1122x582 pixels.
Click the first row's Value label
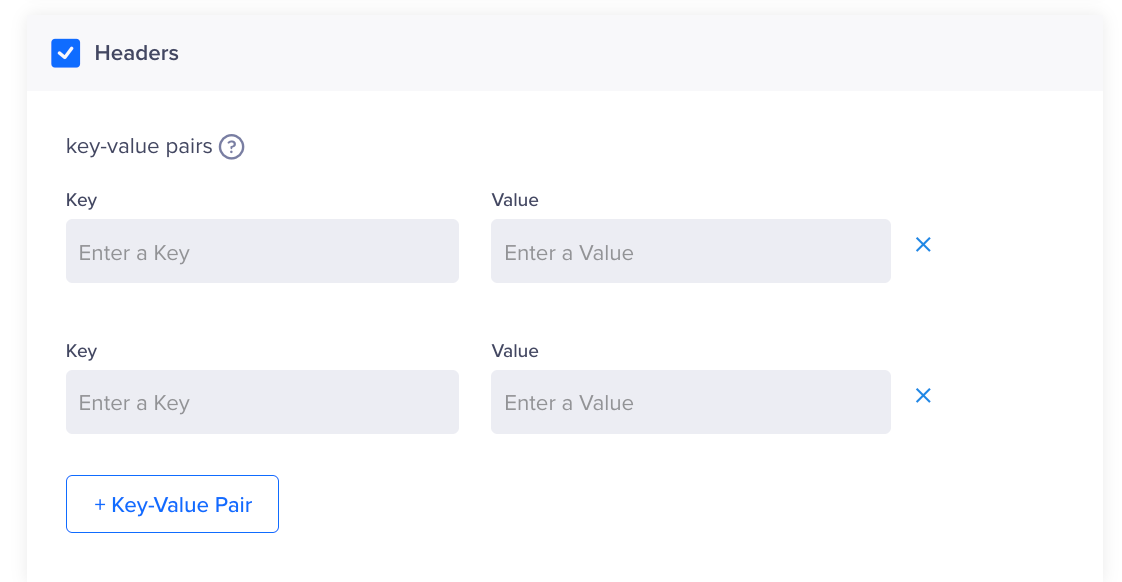[x=515, y=200]
